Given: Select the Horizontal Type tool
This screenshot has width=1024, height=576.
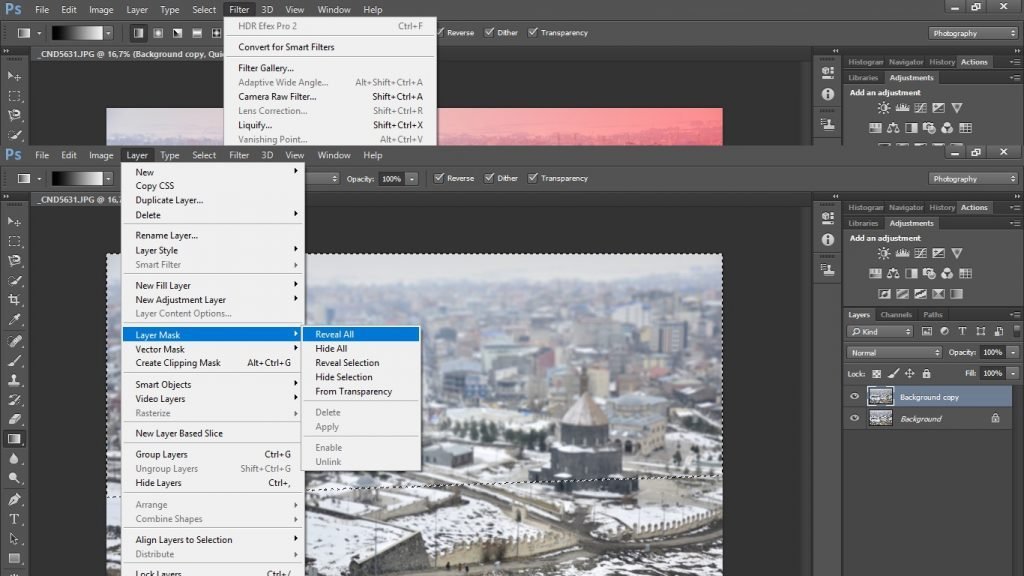Looking at the screenshot, I should [14, 519].
